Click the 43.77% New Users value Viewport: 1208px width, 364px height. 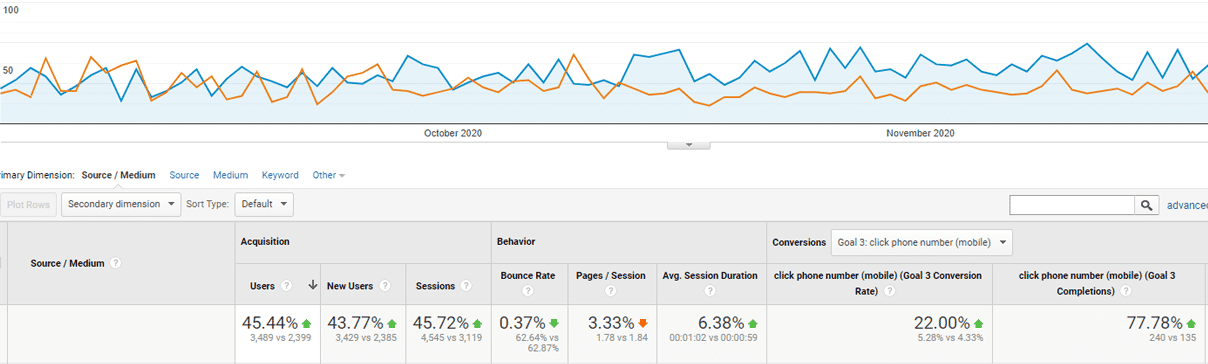(x=355, y=323)
